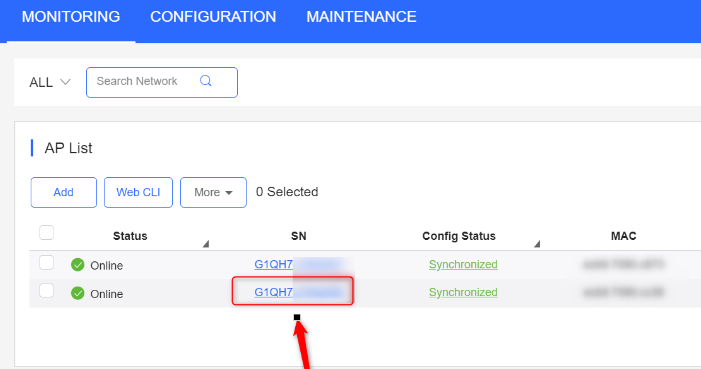Go to the MAINTENANCE tab
This screenshot has width=701, height=369.
[x=361, y=17]
